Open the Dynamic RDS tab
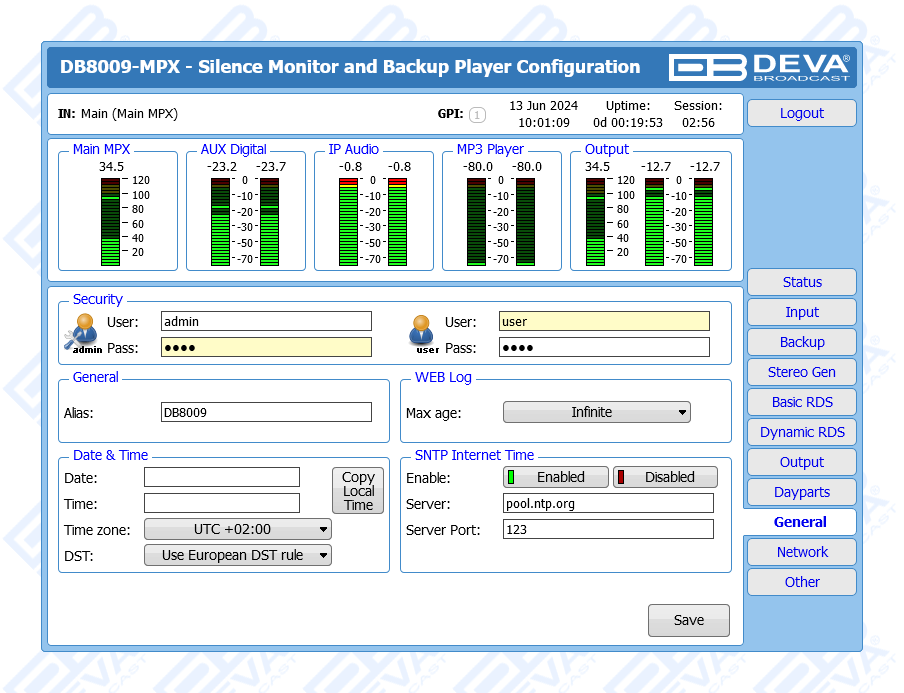The width and height of the screenshot is (904, 693). (x=801, y=432)
